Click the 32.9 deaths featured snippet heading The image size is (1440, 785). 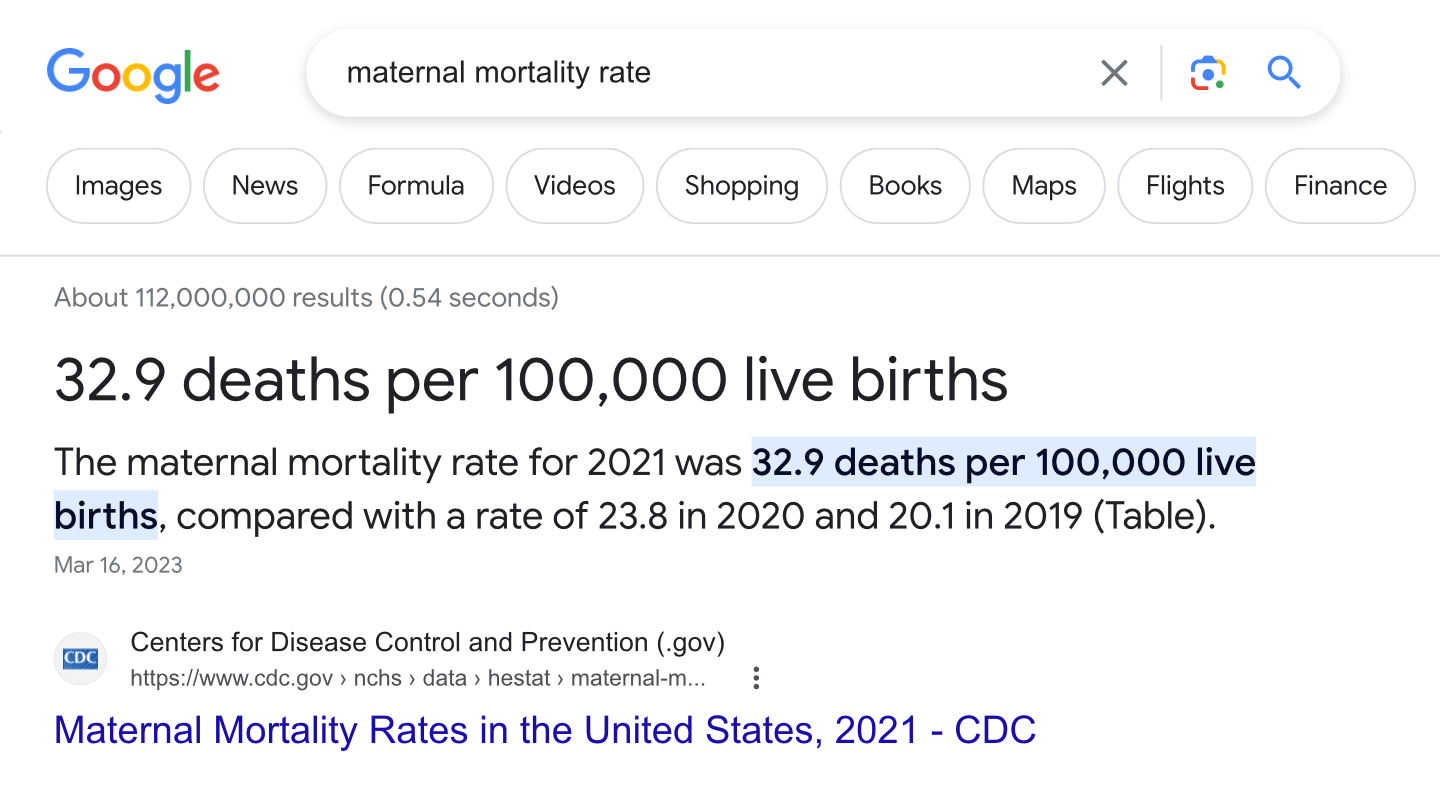(x=531, y=381)
